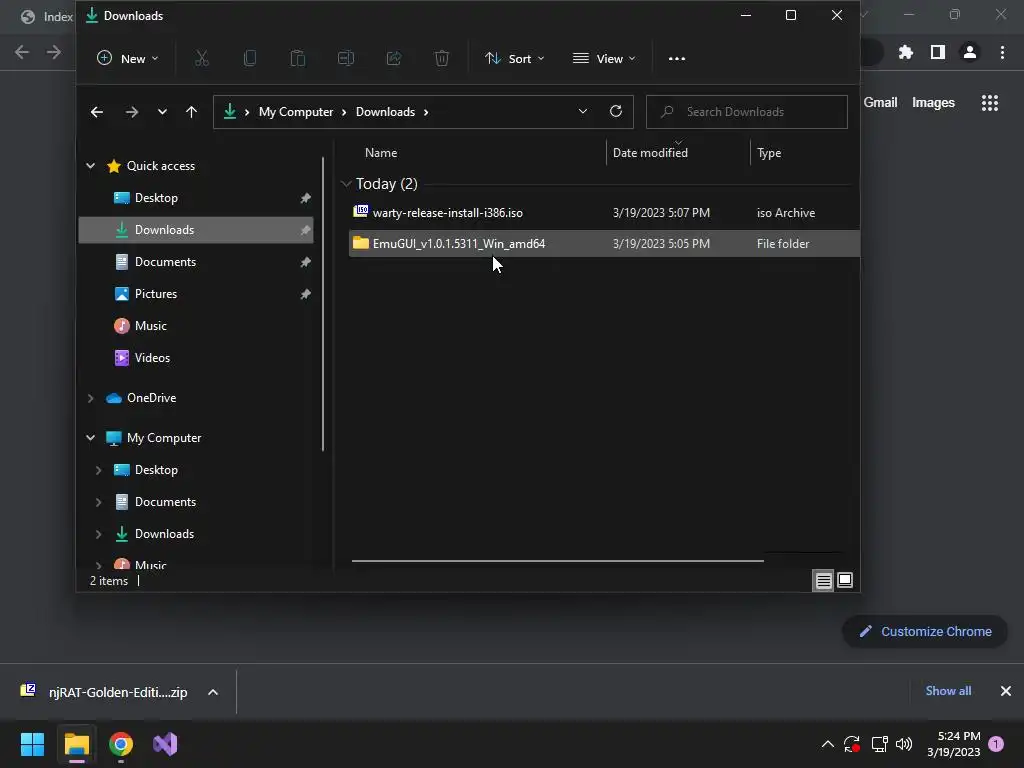Click the Gmail link in Chrome

pos(880,103)
